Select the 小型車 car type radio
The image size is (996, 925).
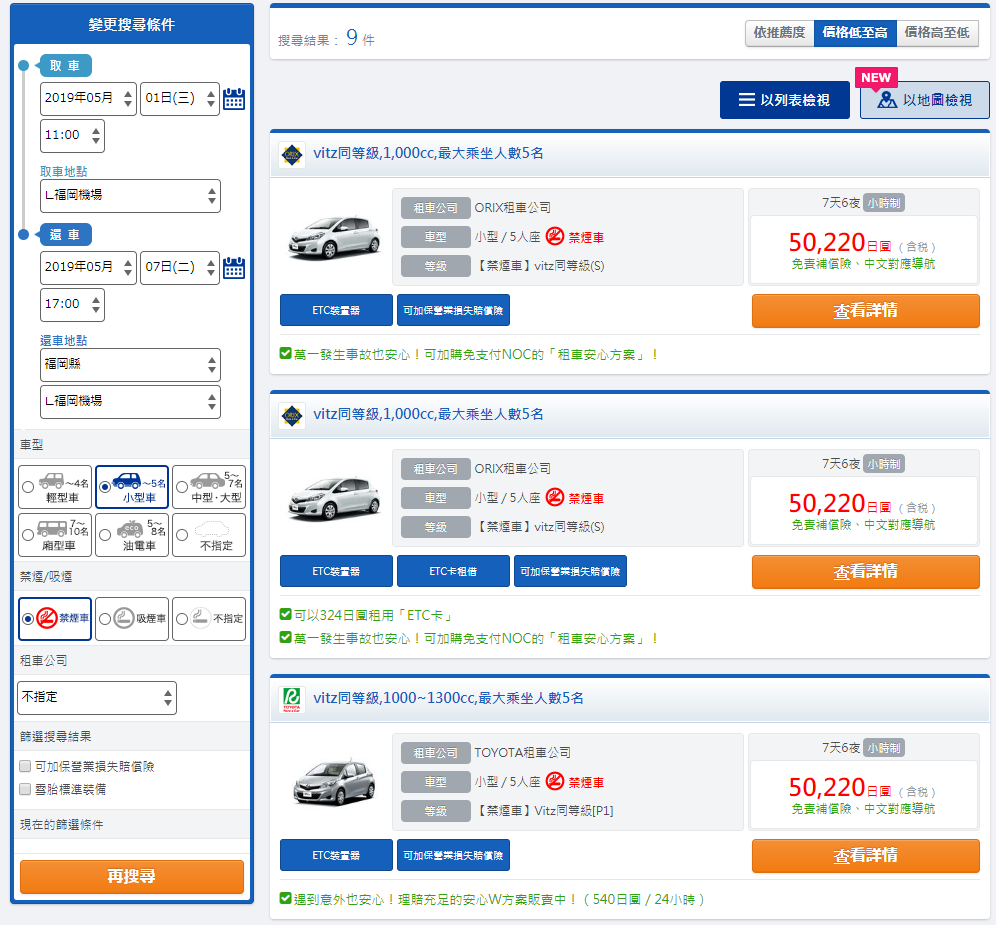click(105, 487)
